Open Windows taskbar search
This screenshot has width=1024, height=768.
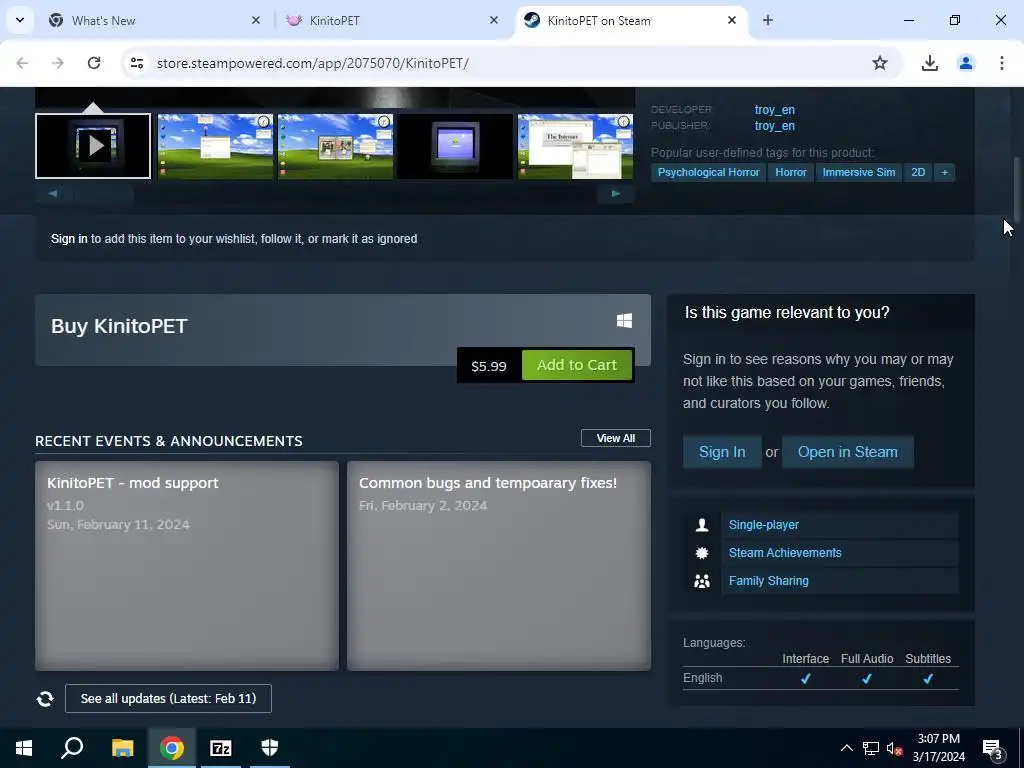72,748
